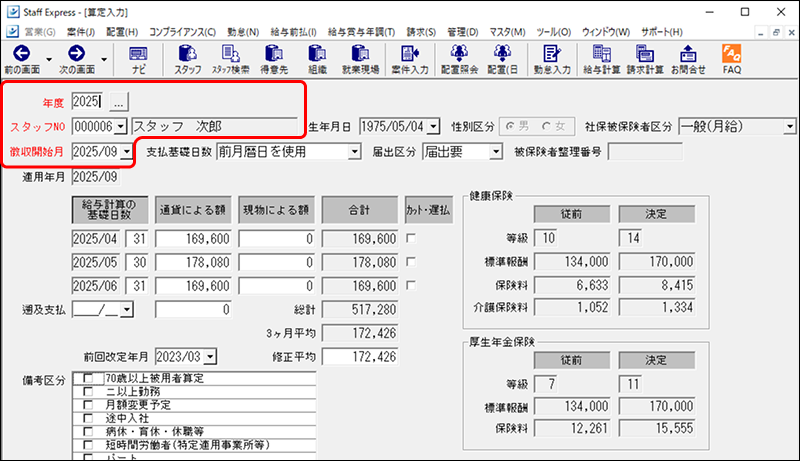Select the 女 radio button

click(546, 126)
